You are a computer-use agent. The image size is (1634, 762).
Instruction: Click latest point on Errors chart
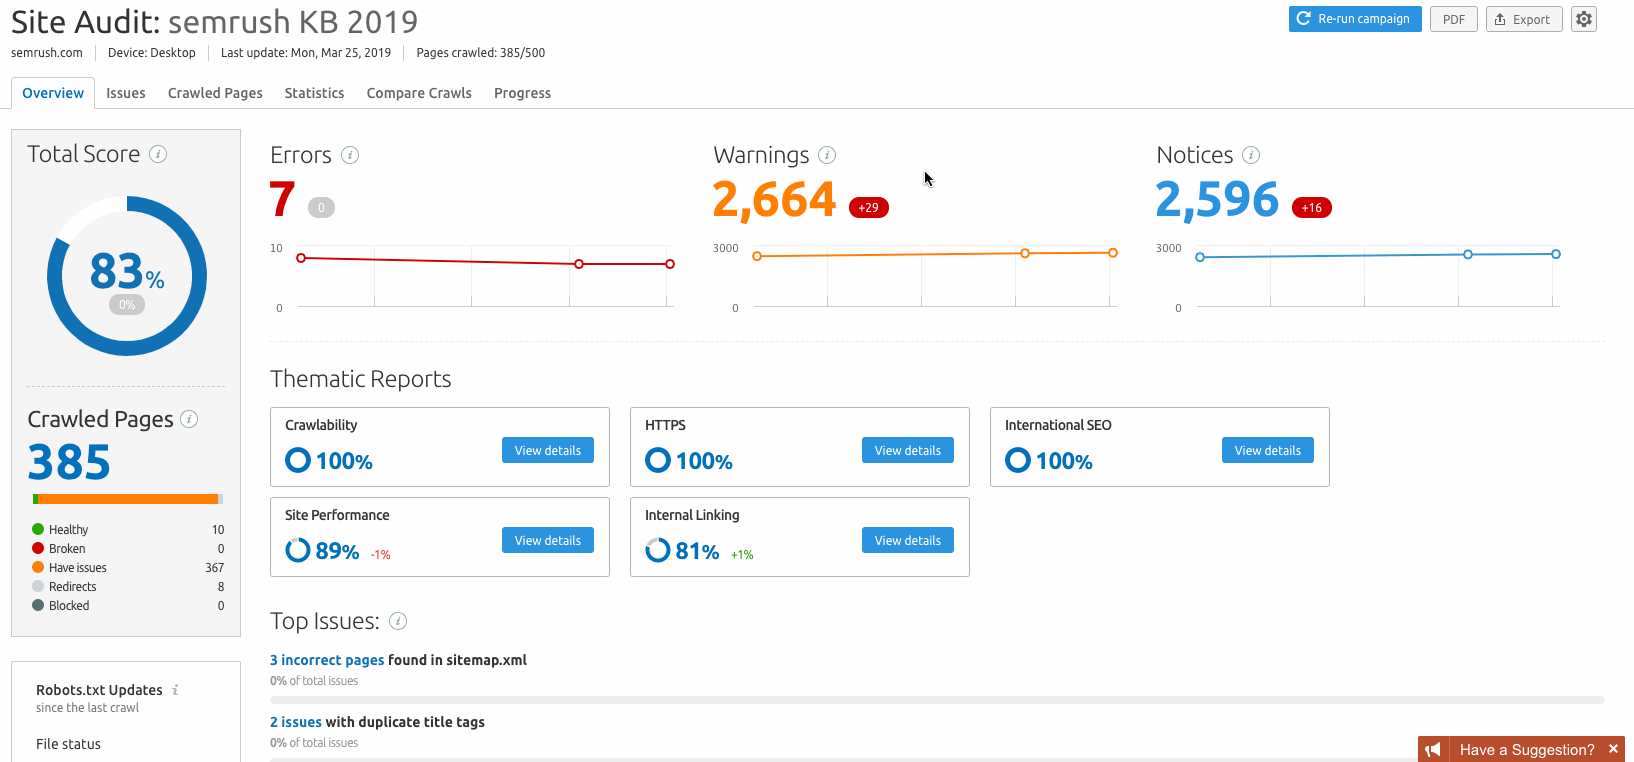(670, 264)
